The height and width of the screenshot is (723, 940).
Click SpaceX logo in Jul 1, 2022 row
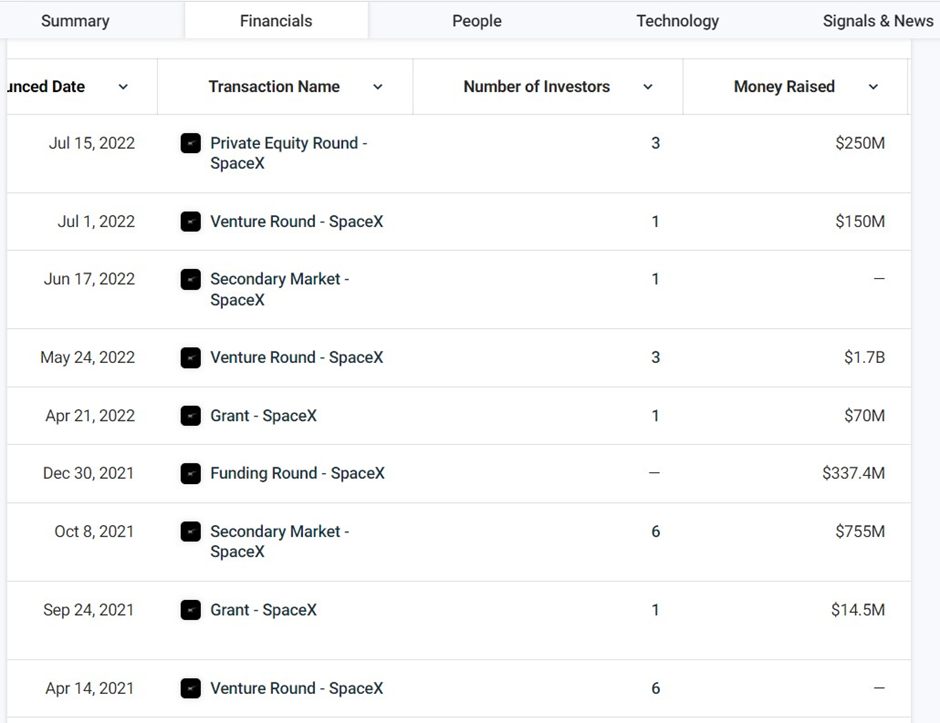point(191,222)
